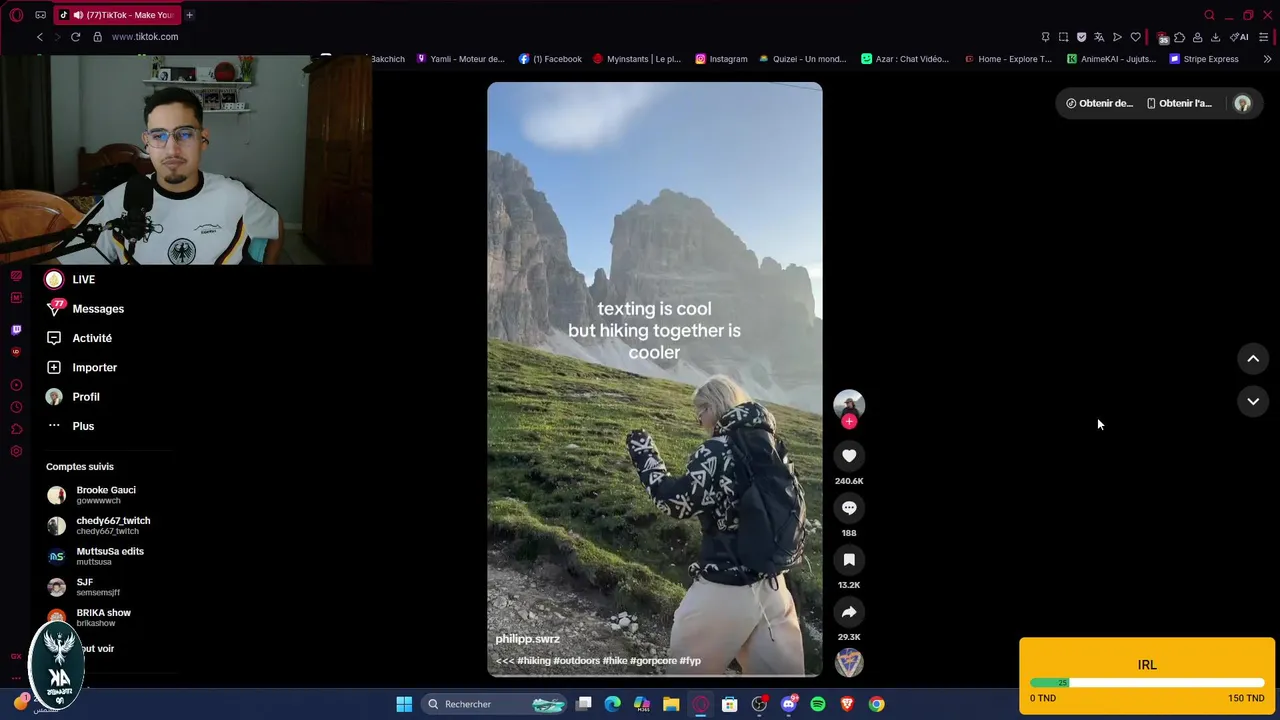
Task: Click the Obtenir de... button
Action: [x=1099, y=103]
